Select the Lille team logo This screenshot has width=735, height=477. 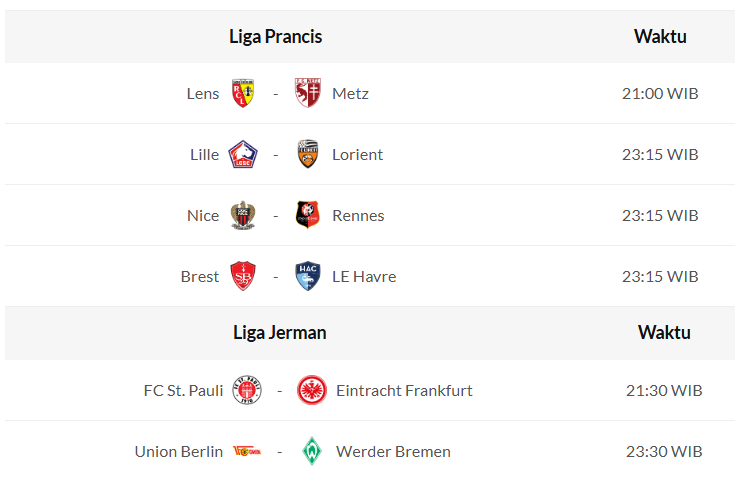[243, 154]
